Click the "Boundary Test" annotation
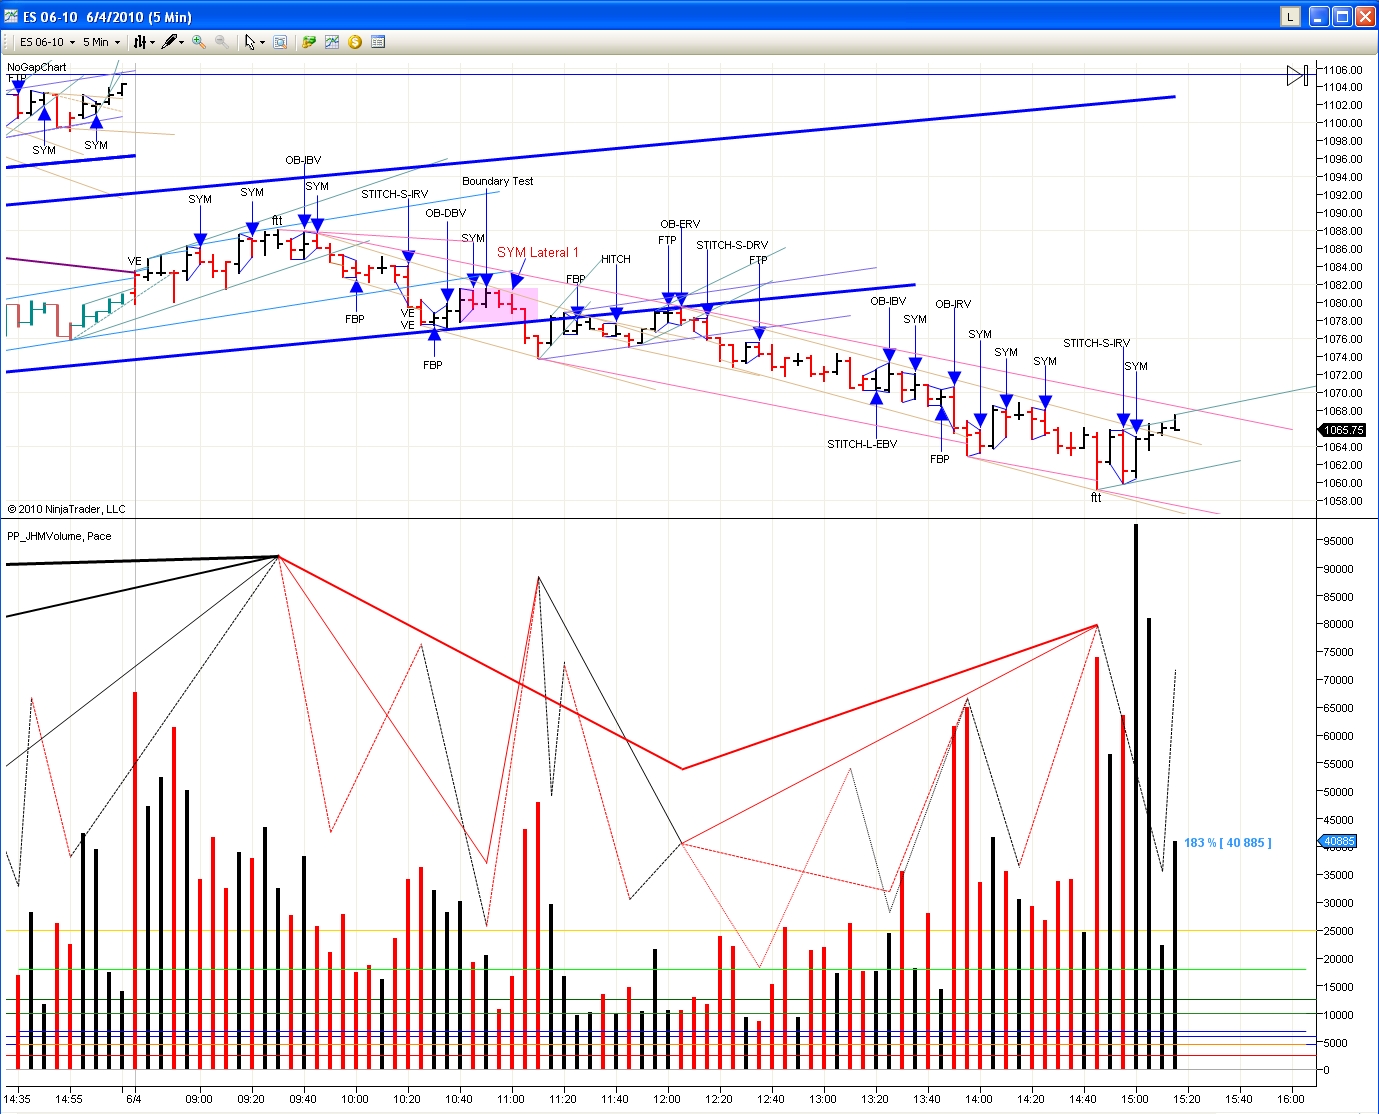1379x1114 pixels. 497,181
